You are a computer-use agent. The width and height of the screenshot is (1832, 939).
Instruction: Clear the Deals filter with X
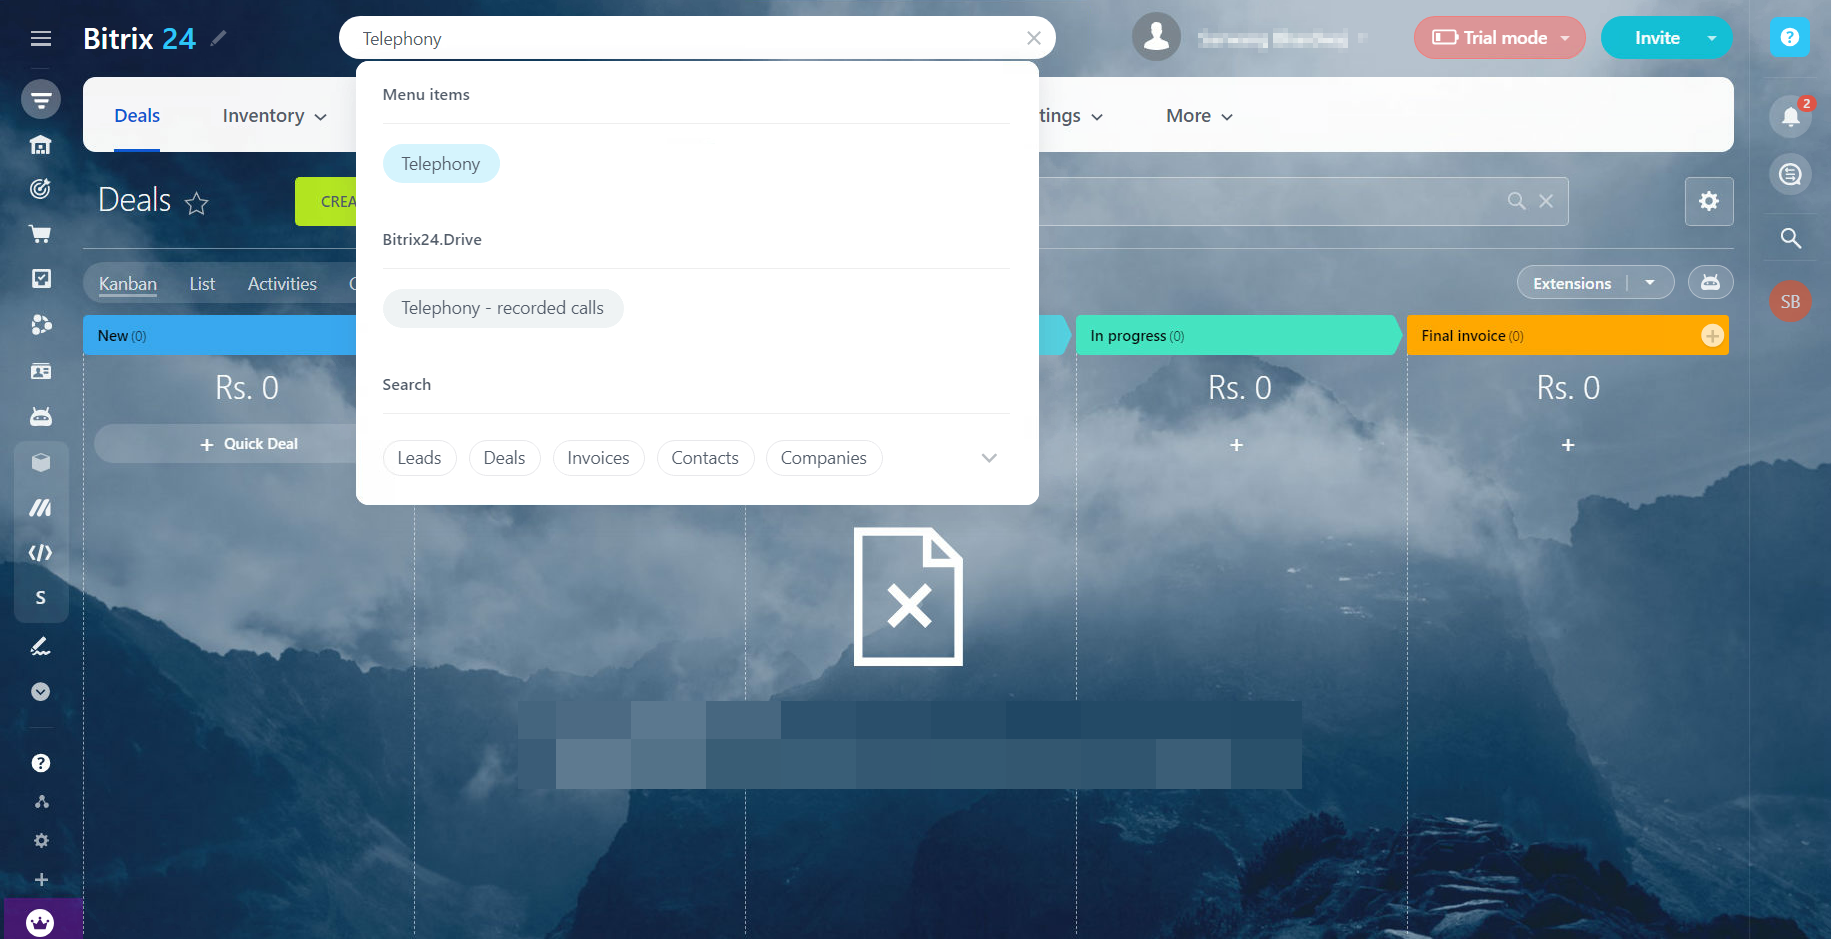(x=1546, y=201)
